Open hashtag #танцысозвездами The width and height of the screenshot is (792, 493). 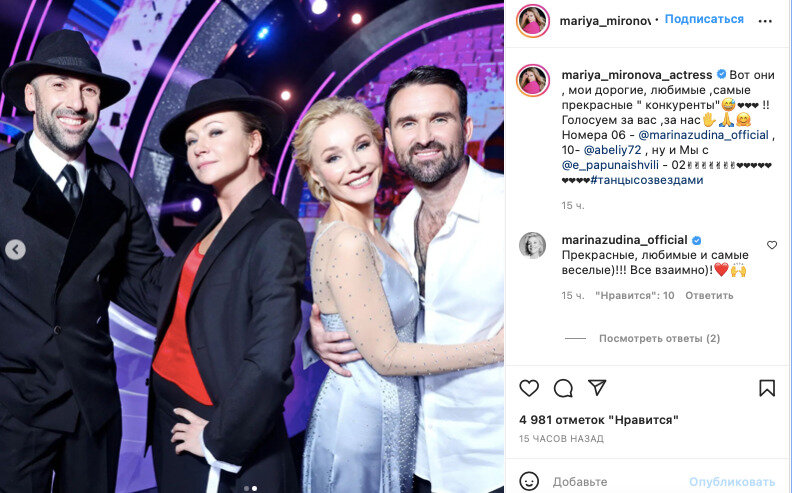point(647,180)
